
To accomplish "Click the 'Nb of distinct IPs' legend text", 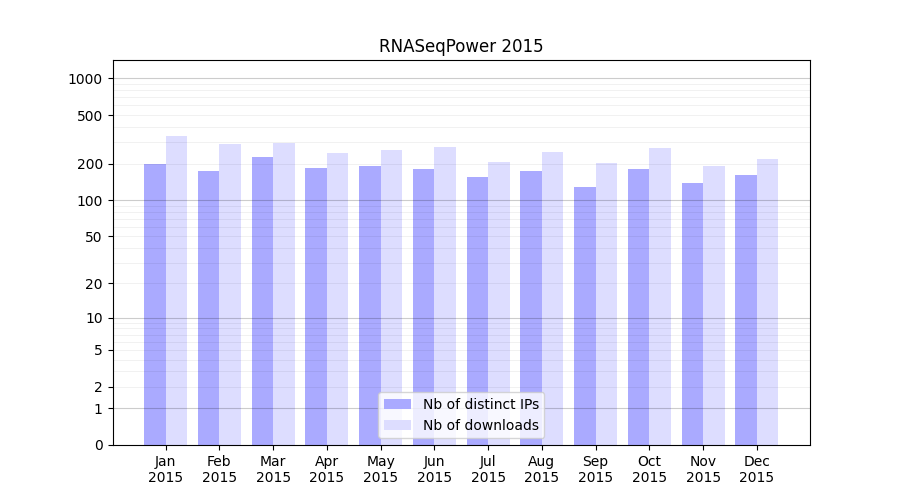I will 480,404.
